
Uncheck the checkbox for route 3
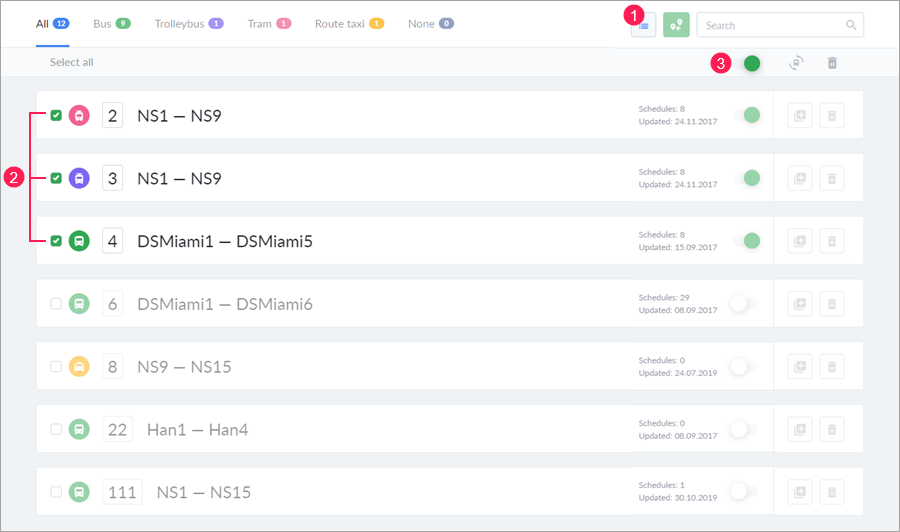56,178
